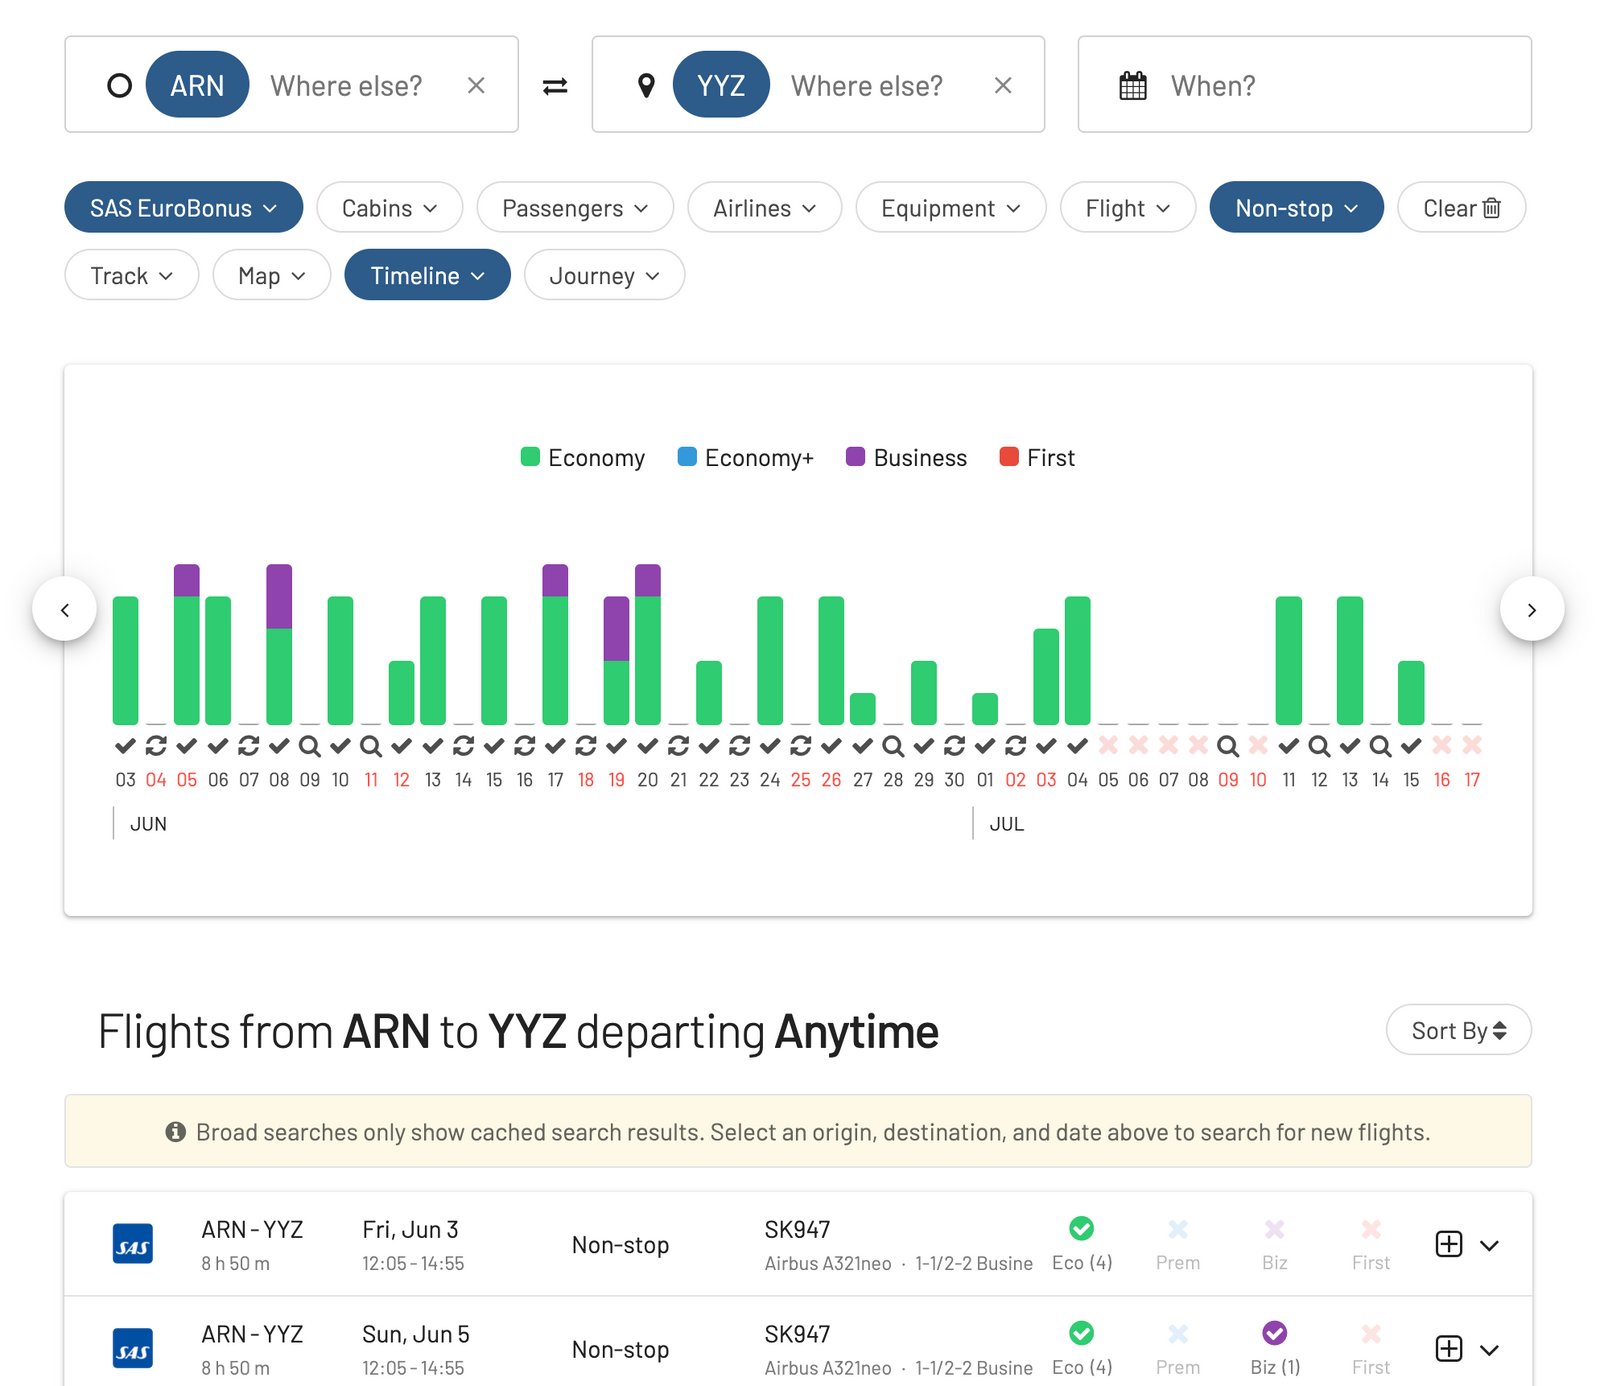Open the Map dropdown
Viewport: 1600px width, 1386px height.
point(272,275)
